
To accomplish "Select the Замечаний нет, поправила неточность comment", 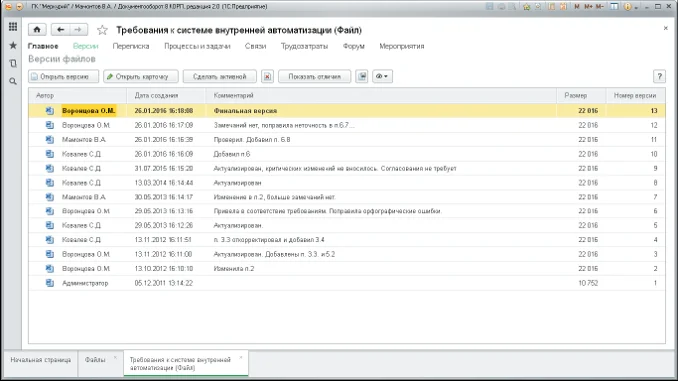I will coord(284,125).
